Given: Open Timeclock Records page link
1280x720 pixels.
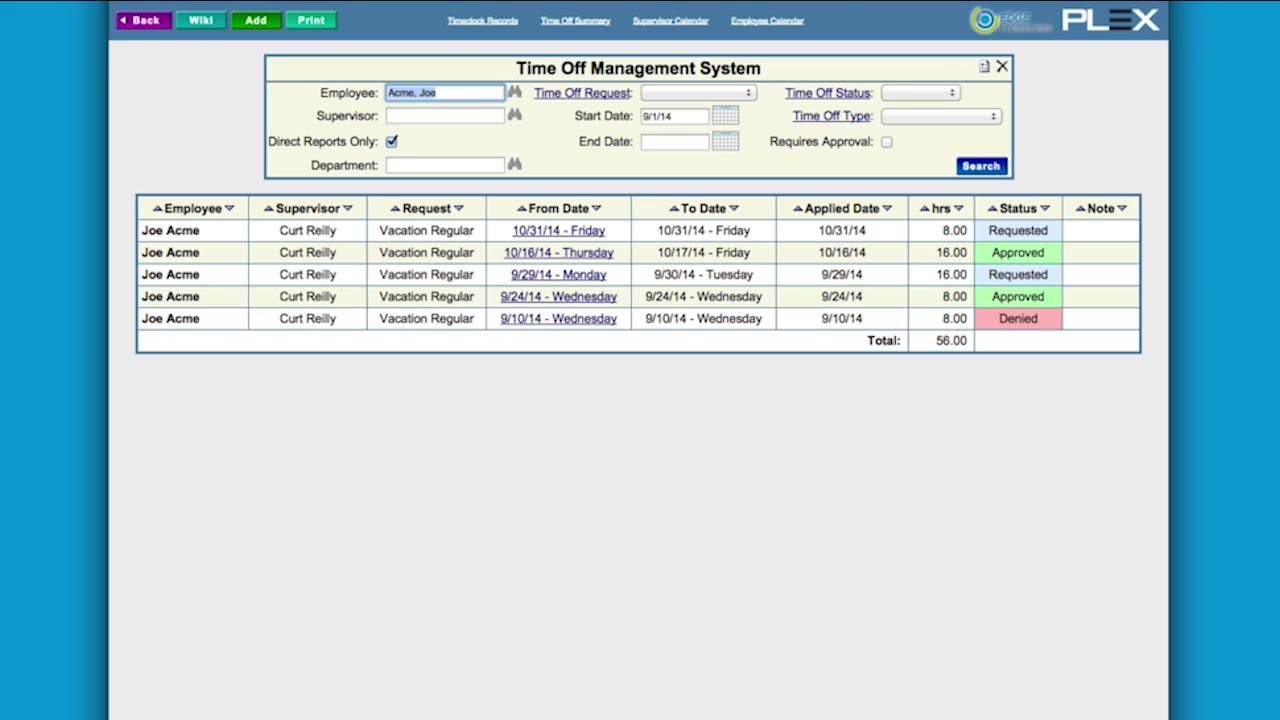Looking at the screenshot, I should (483, 20).
